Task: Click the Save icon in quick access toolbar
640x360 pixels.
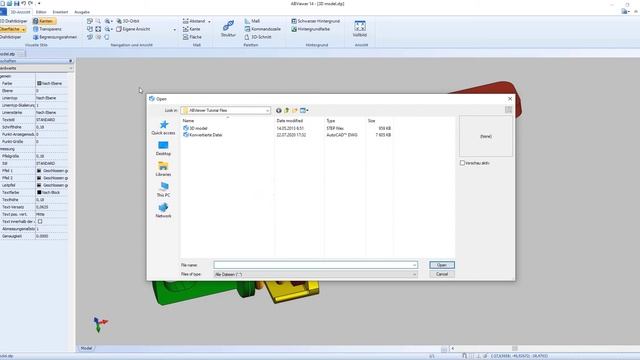Action: pyautogui.click(x=16, y=3)
